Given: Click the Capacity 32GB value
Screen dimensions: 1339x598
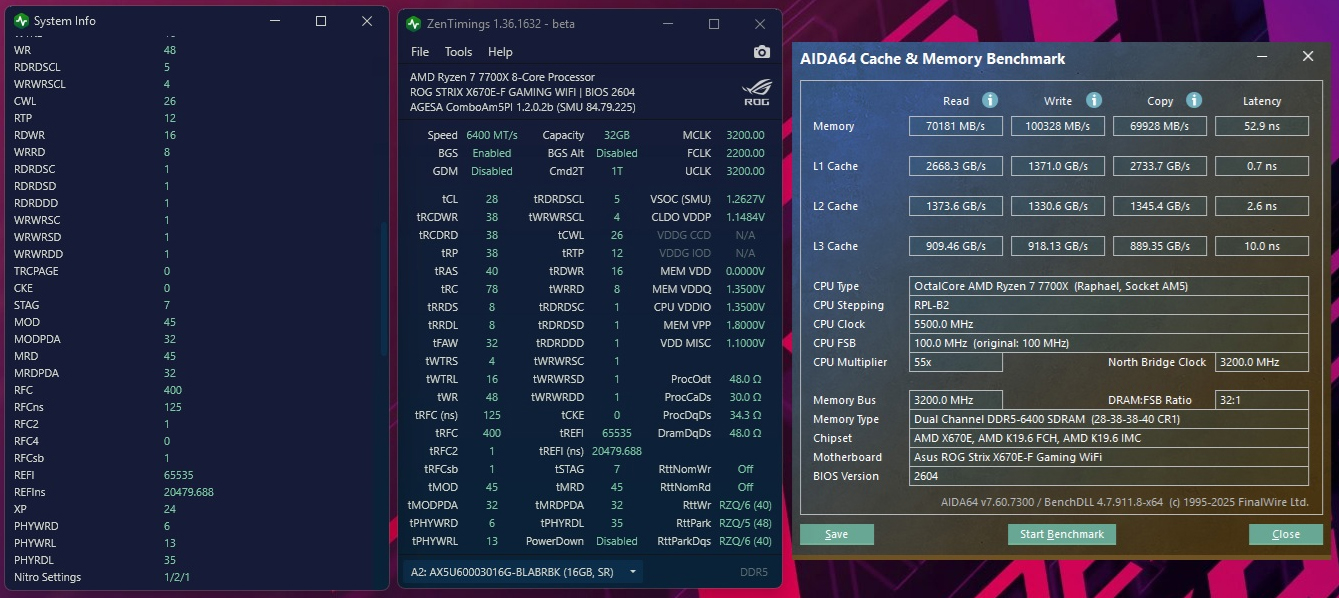Looking at the screenshot, I should (616, 135).
